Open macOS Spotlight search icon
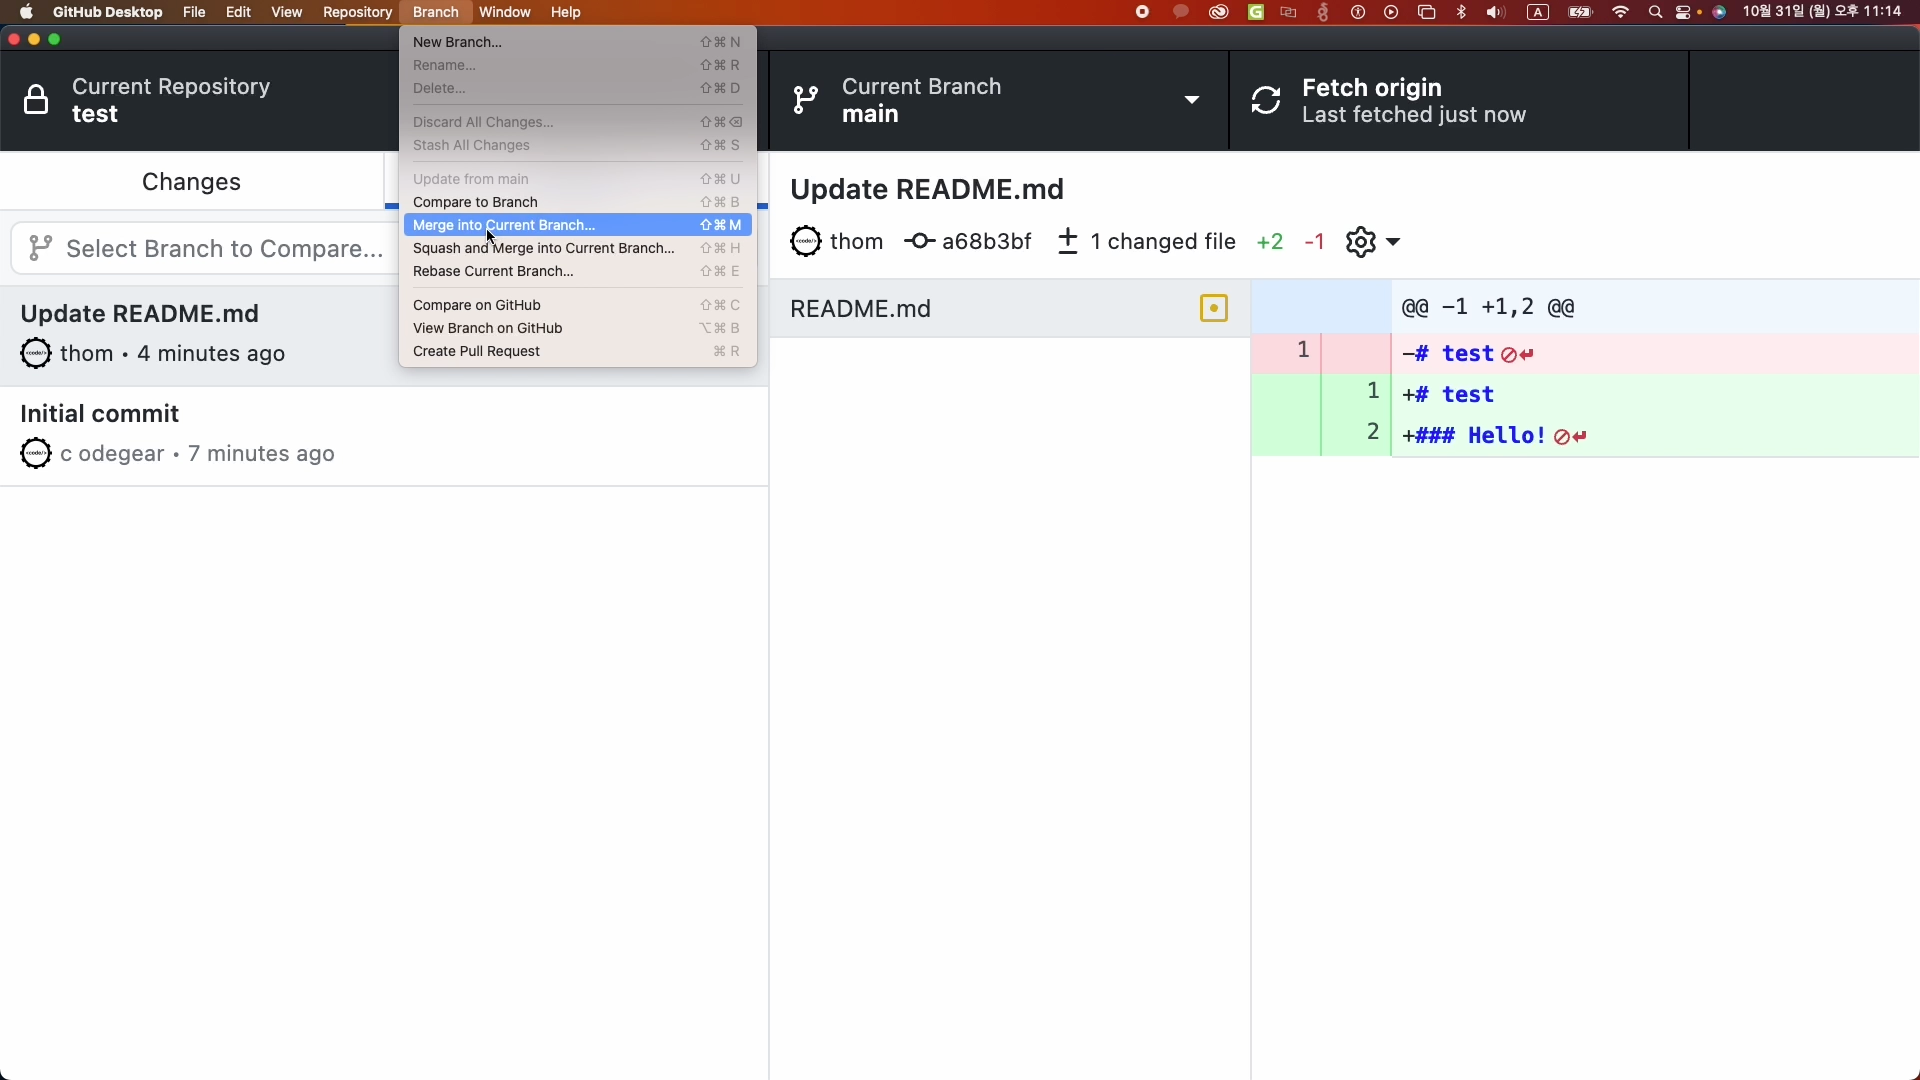 [1655, 12]
